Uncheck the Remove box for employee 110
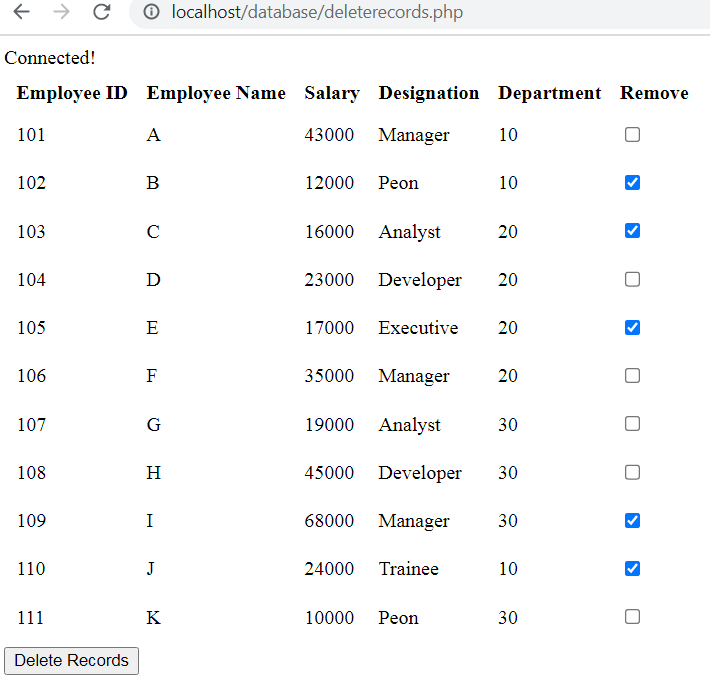Viewport: 710px width, 682px height. coord(632,568)
